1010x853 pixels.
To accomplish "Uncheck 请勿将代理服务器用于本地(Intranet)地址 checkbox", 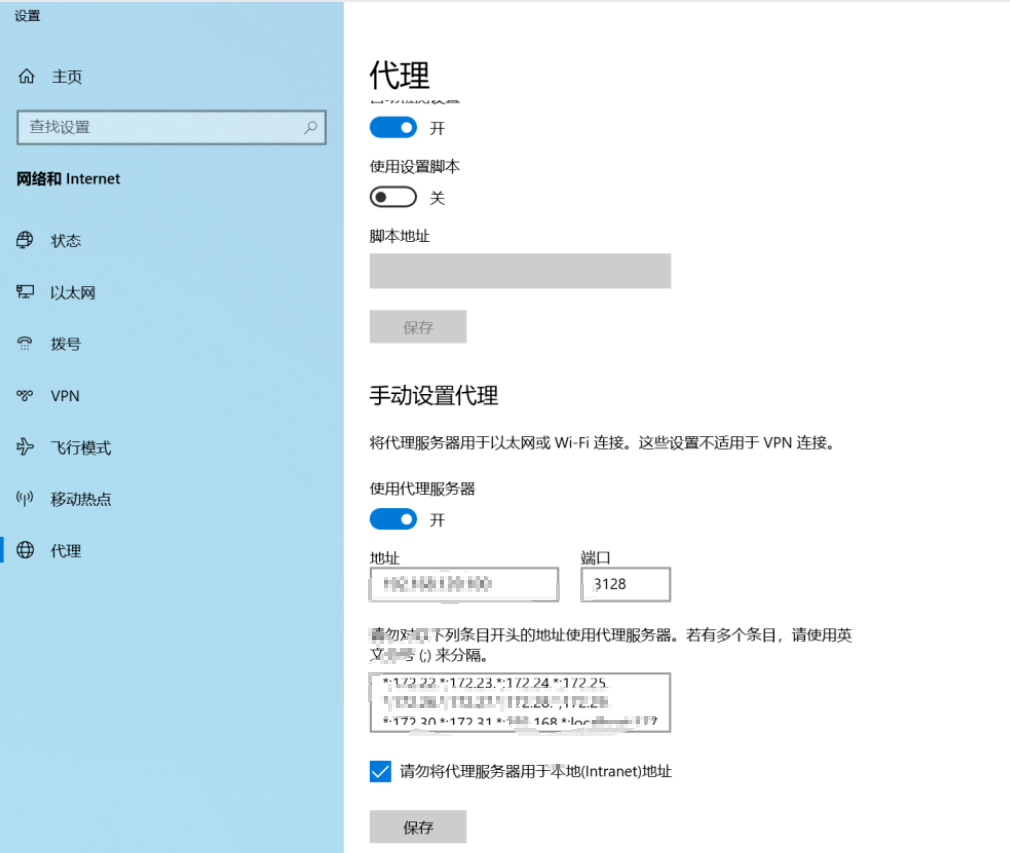I will [x=380, y=771].
